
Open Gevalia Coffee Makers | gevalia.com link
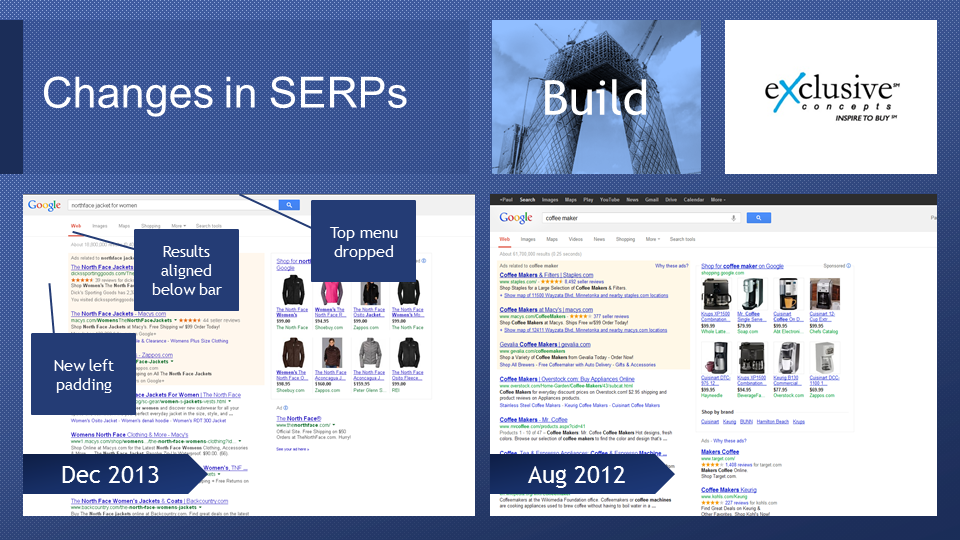tap(545, 344)
